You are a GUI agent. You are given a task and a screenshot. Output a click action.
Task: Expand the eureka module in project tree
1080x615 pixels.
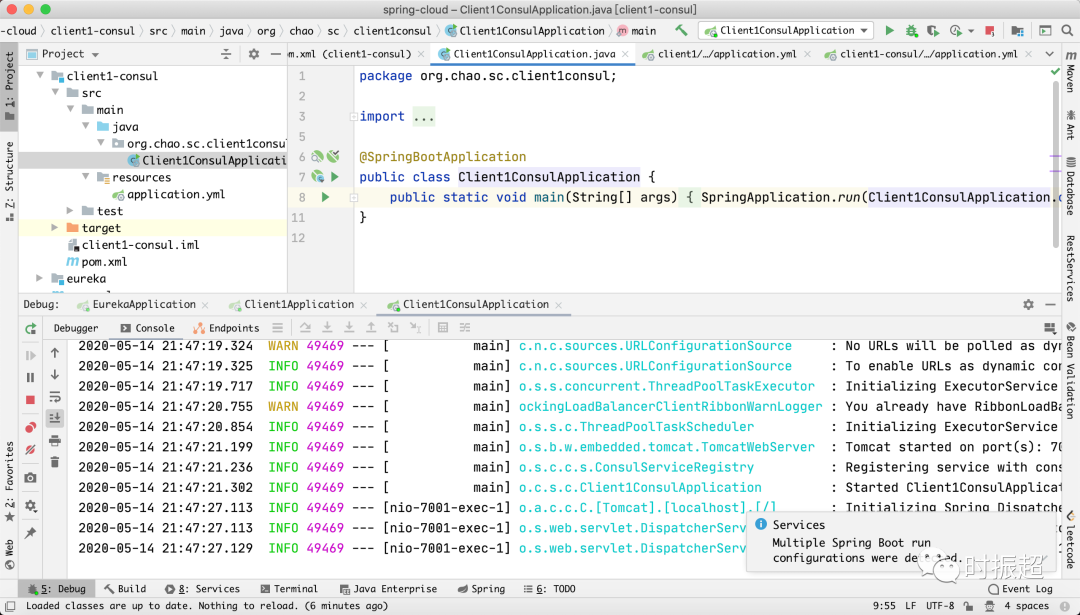coord(40,279)
